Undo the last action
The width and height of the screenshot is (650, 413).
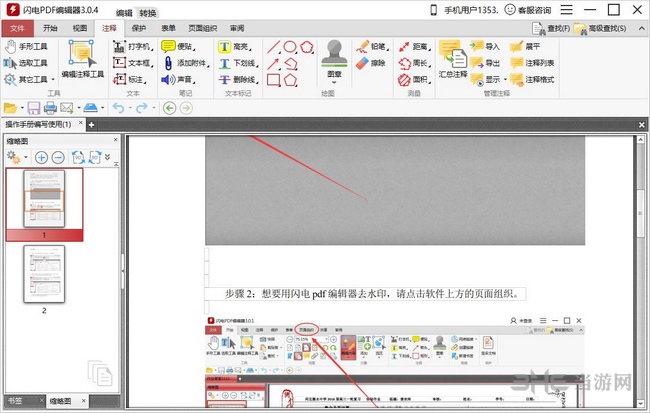[x=119, y=108]
